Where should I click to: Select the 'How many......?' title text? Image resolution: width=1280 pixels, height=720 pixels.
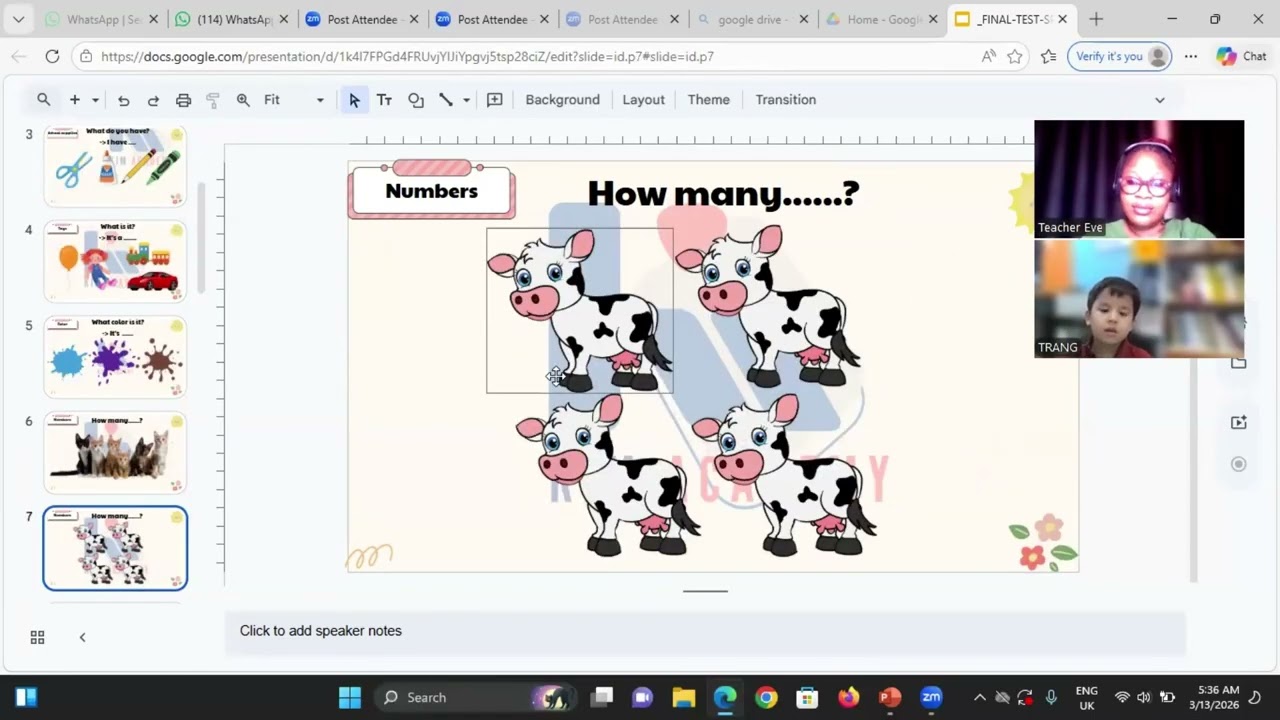722,193
